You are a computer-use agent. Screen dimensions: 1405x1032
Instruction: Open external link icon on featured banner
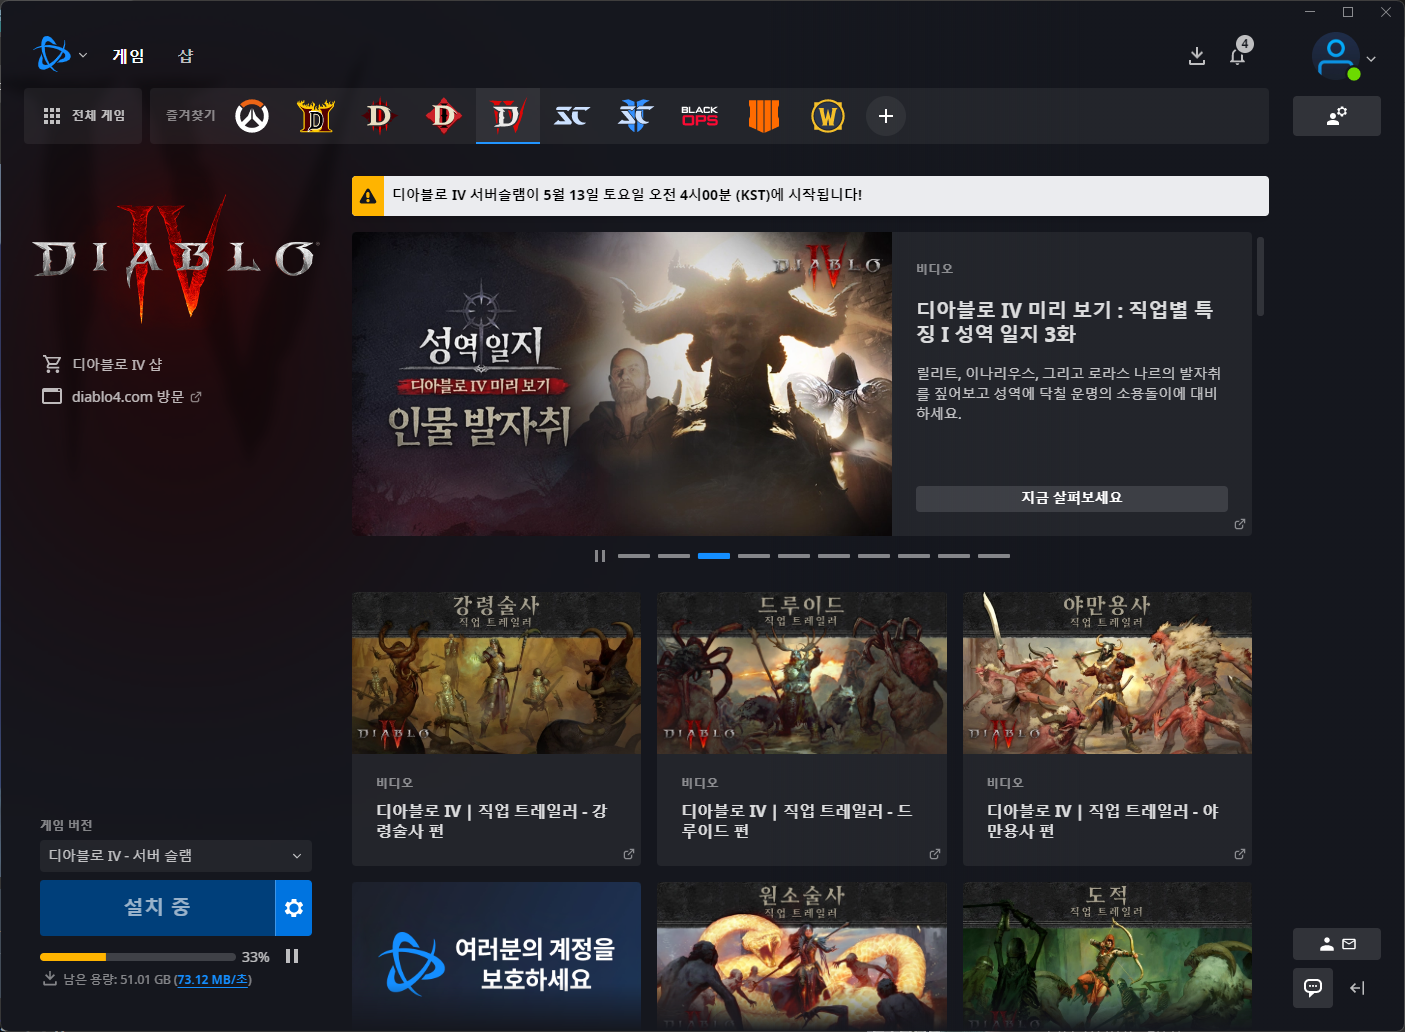click(1240, 524)
